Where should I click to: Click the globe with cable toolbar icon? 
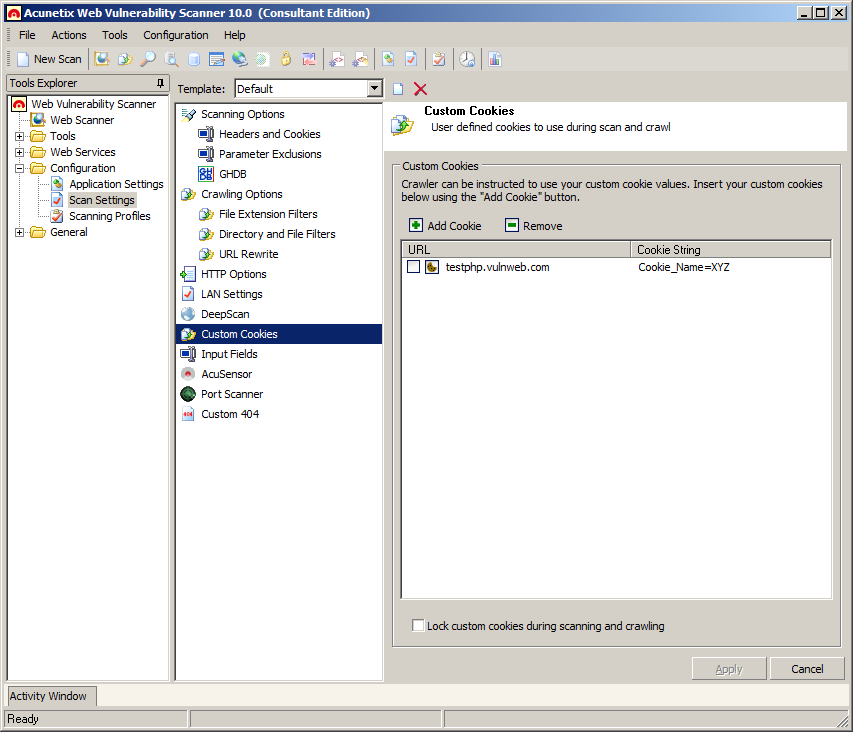coord(239,59)
